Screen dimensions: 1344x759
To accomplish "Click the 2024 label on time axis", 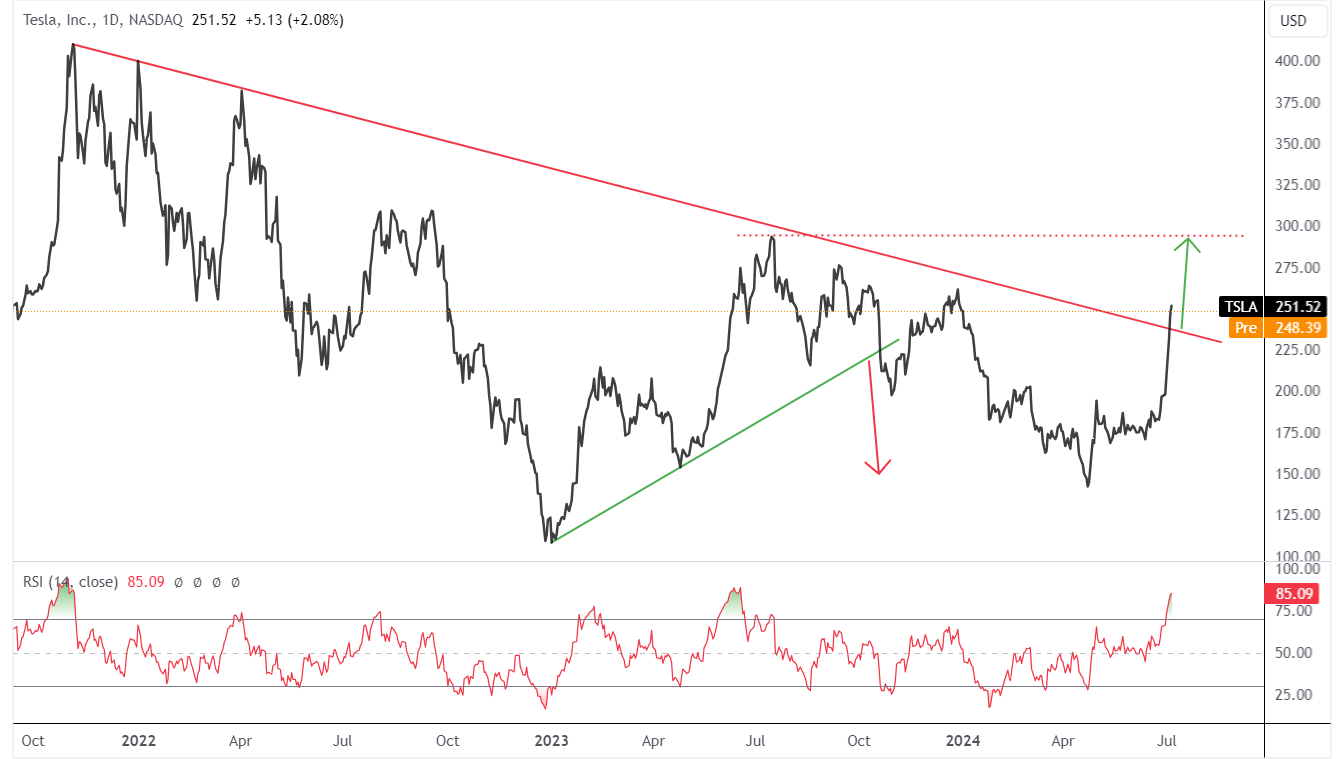I will pyautogui.click(x=964, y=741).
